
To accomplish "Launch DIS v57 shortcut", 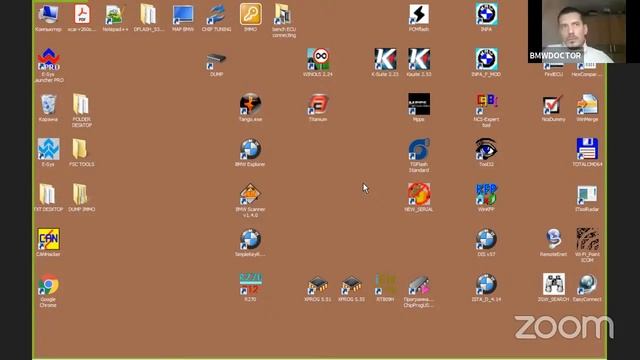I will click(x=486, y=239).
